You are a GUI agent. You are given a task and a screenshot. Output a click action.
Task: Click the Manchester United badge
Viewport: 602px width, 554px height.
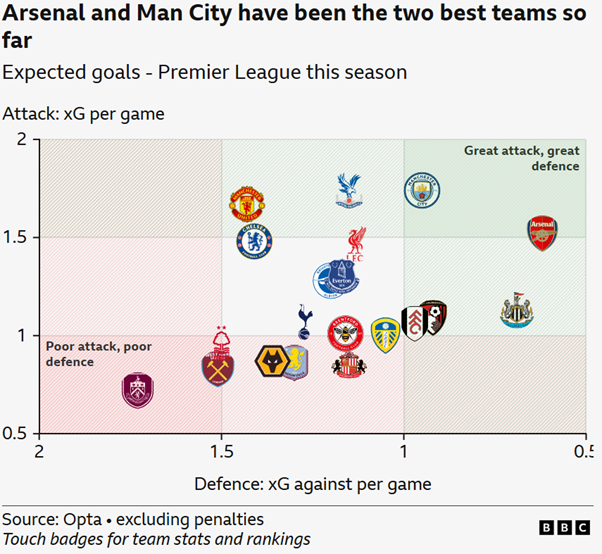[x=246, y=202]
